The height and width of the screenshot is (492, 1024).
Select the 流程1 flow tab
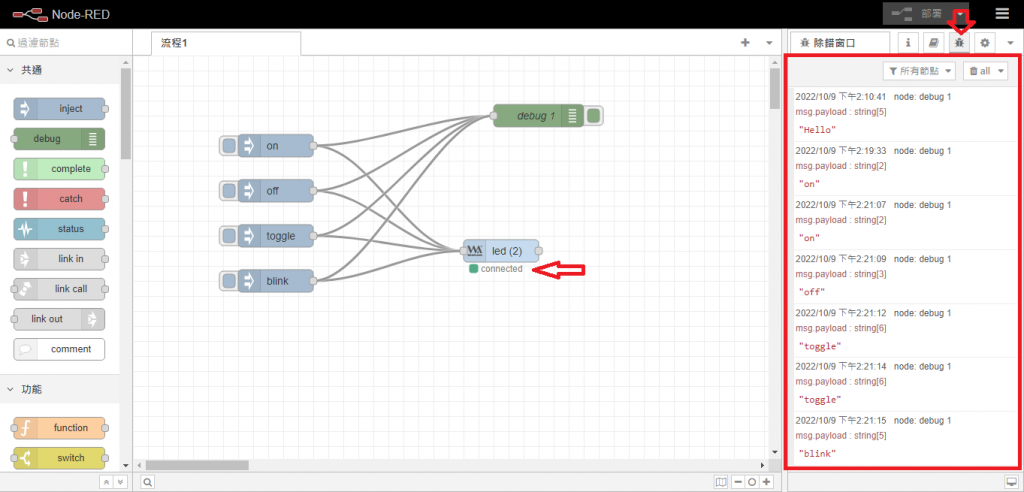click(226, 43)
